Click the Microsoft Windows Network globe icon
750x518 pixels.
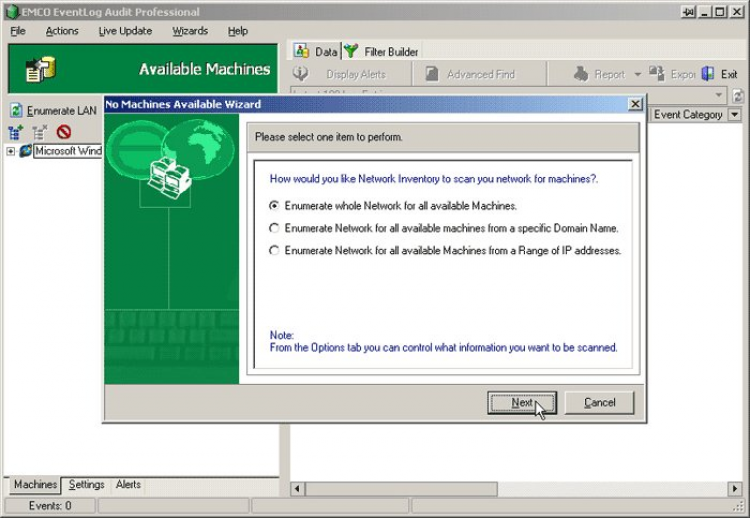click(25, 151)
